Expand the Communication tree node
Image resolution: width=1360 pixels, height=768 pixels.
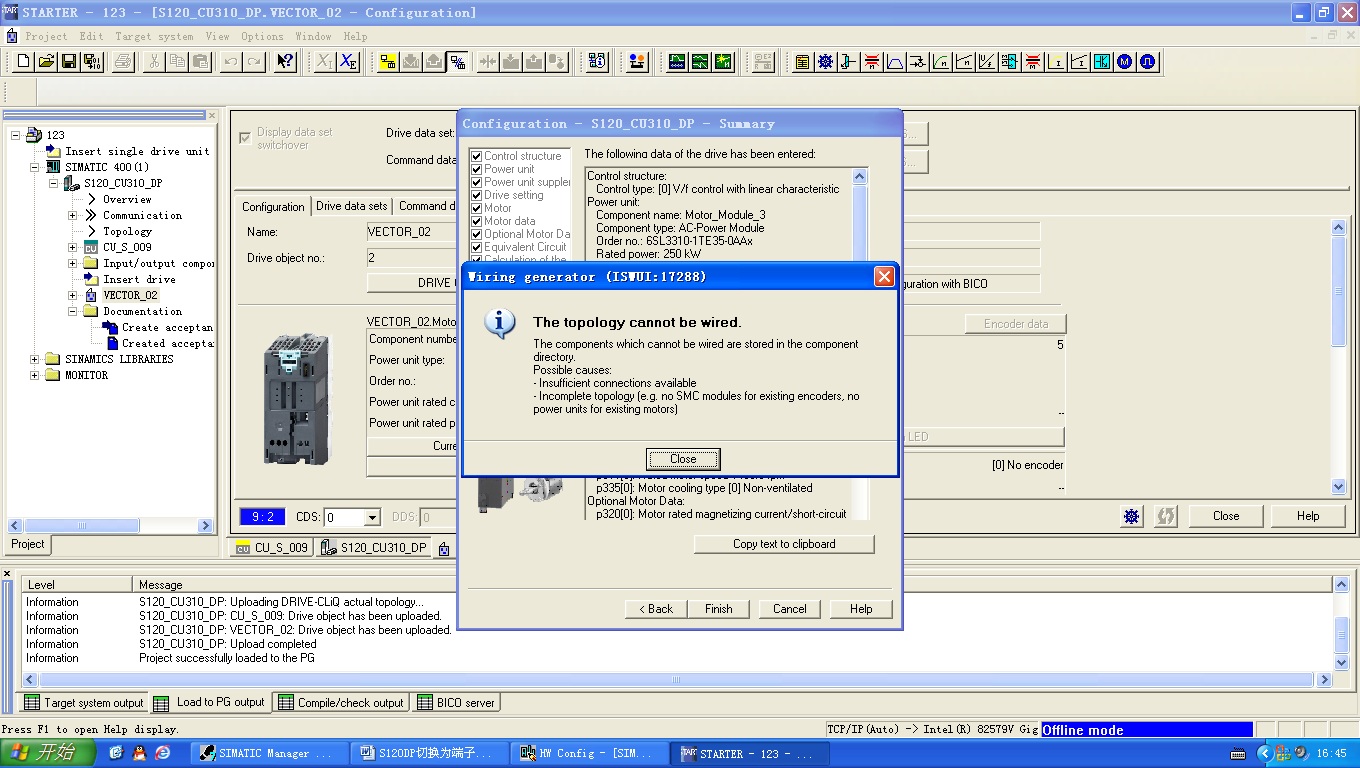[x=72, y=215]
